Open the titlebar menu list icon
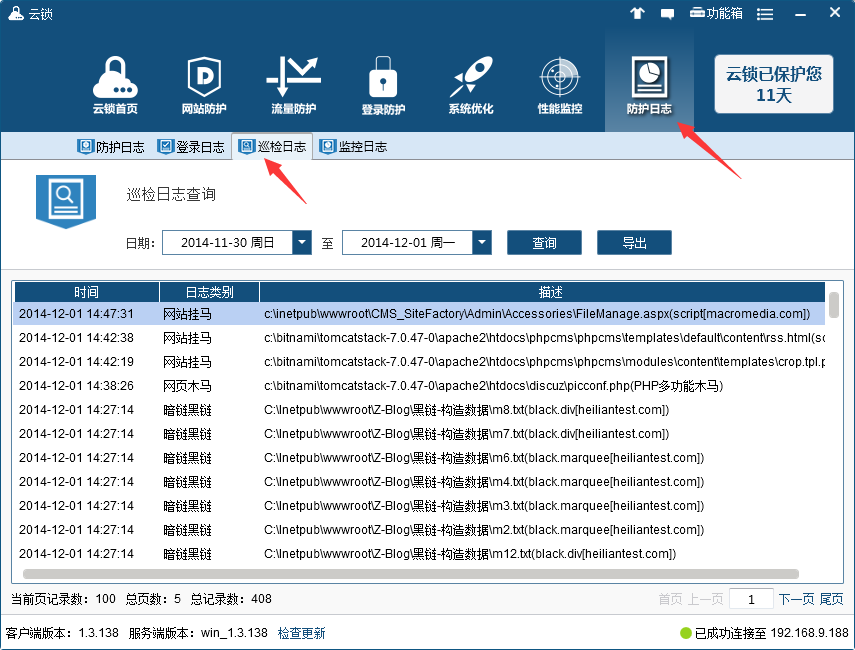This screenshot has height=650, width=855. coord(764,13)
